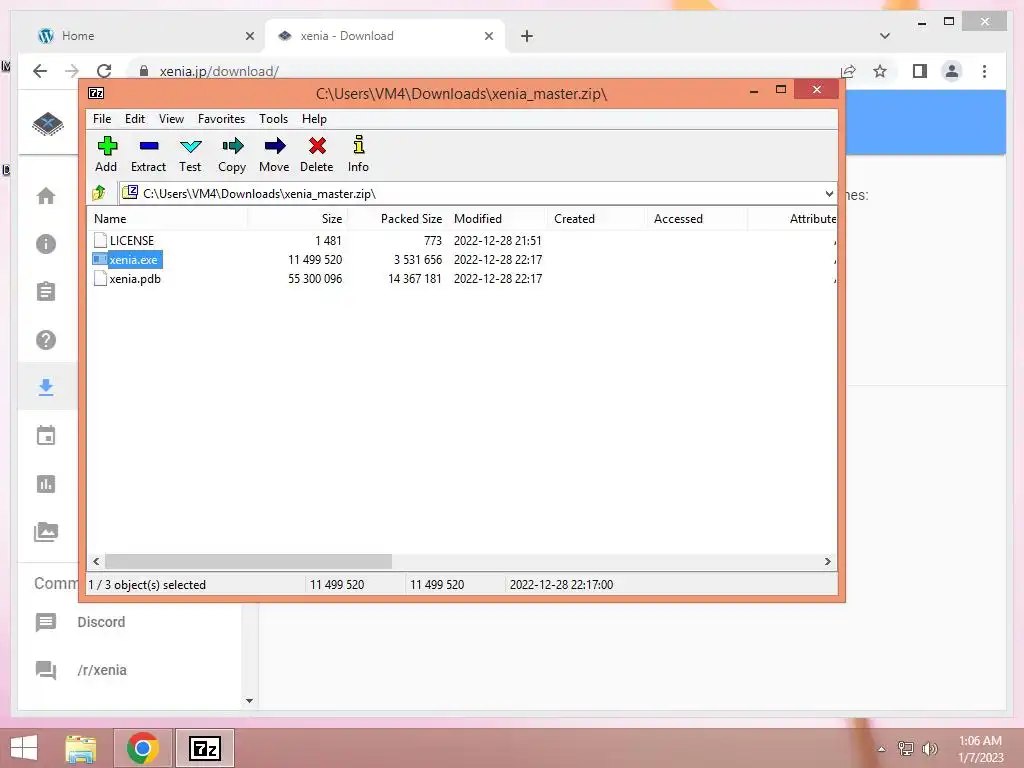The width and height of the screenshot is (1024, 768).
Task: Open a new Chrome tab
Action: [x=526, y=36]
